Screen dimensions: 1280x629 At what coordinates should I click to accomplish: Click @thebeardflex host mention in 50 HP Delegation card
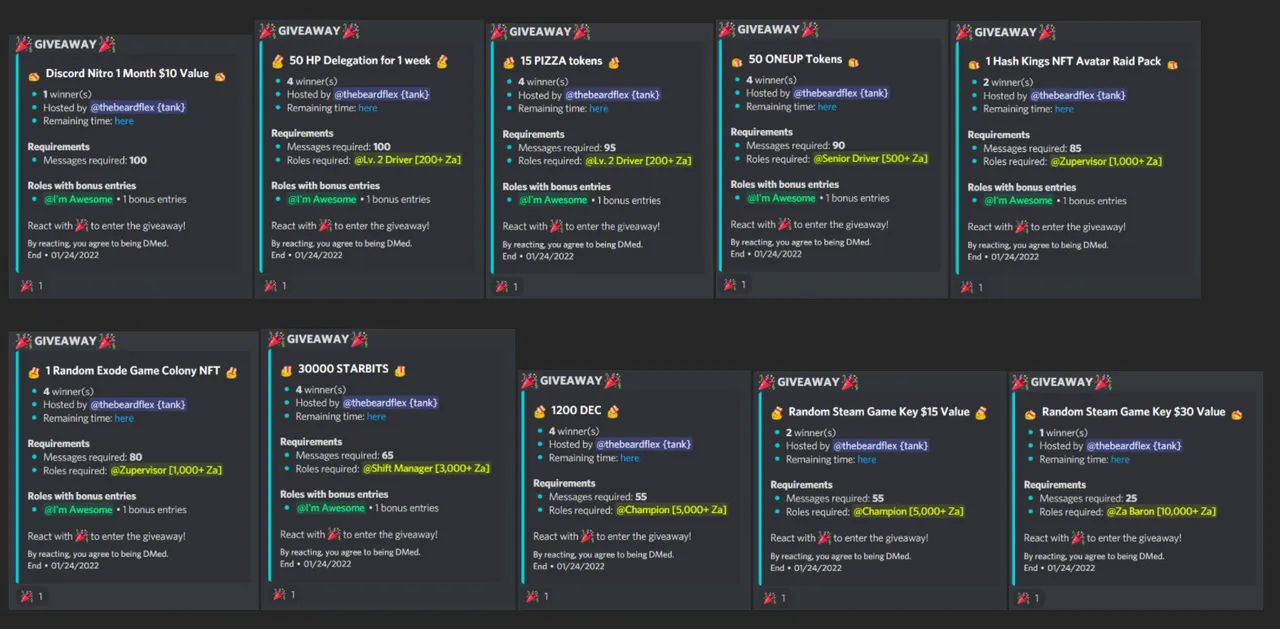click(382, 94)
